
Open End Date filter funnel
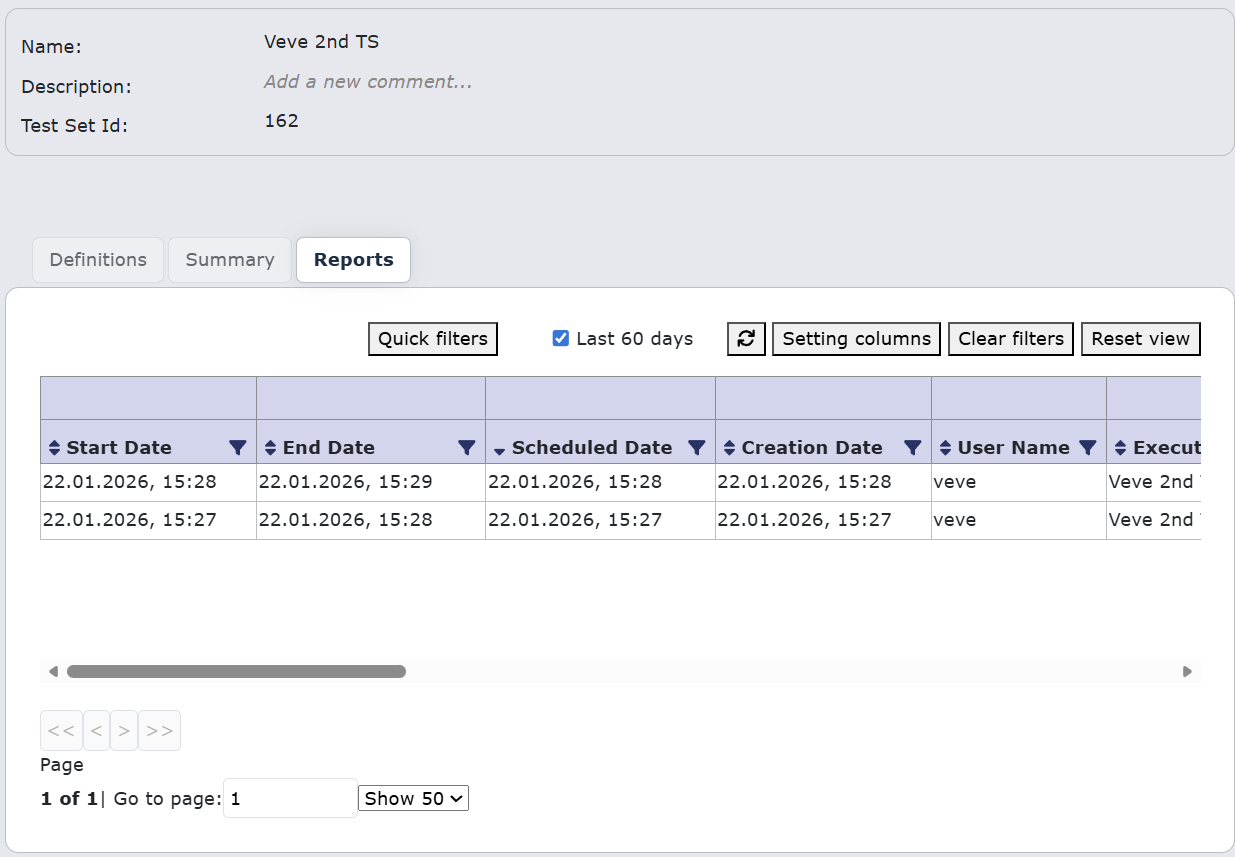click(466, 448)
